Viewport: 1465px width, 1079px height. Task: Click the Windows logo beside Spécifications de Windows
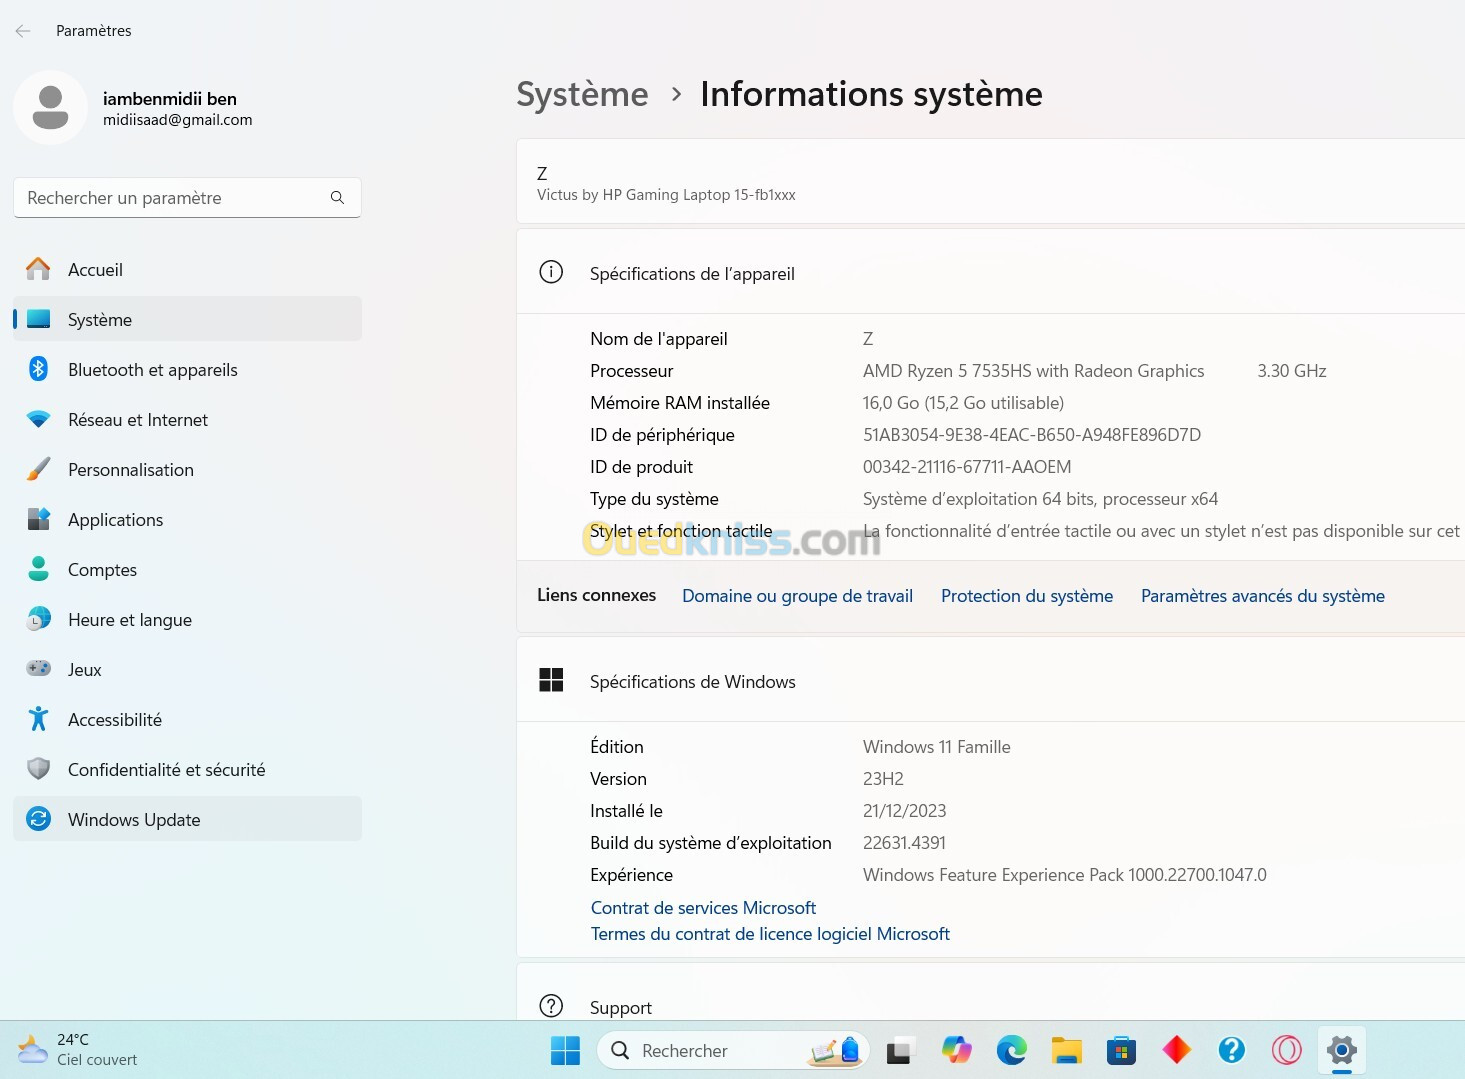(x=551, y=680)
